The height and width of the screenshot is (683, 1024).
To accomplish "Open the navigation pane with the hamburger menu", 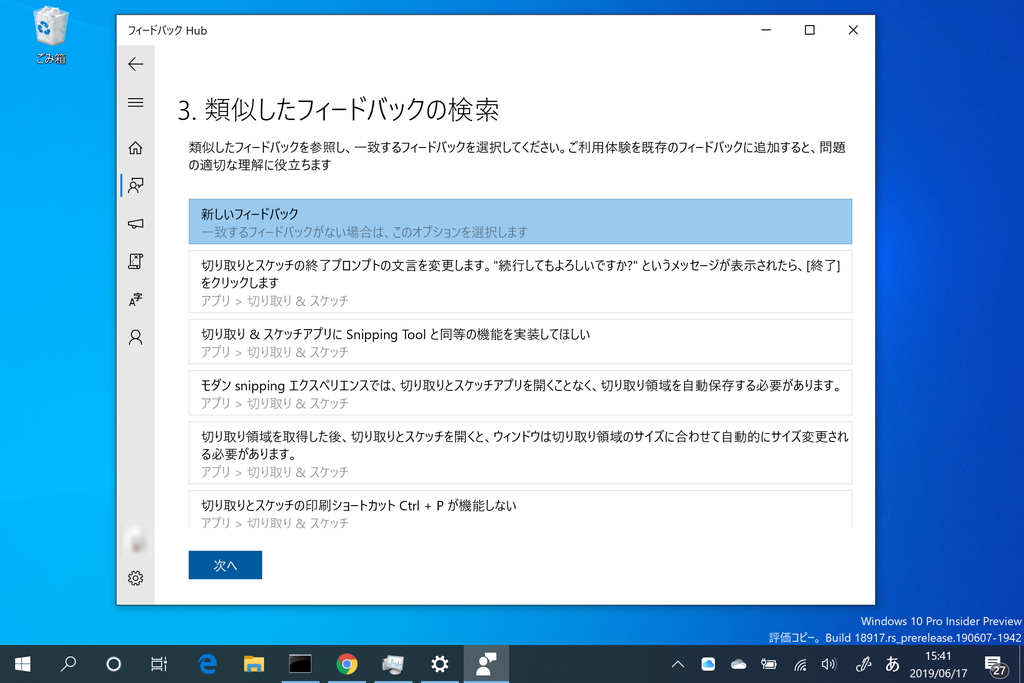I will pyautogui.click(x=135, y=102).
